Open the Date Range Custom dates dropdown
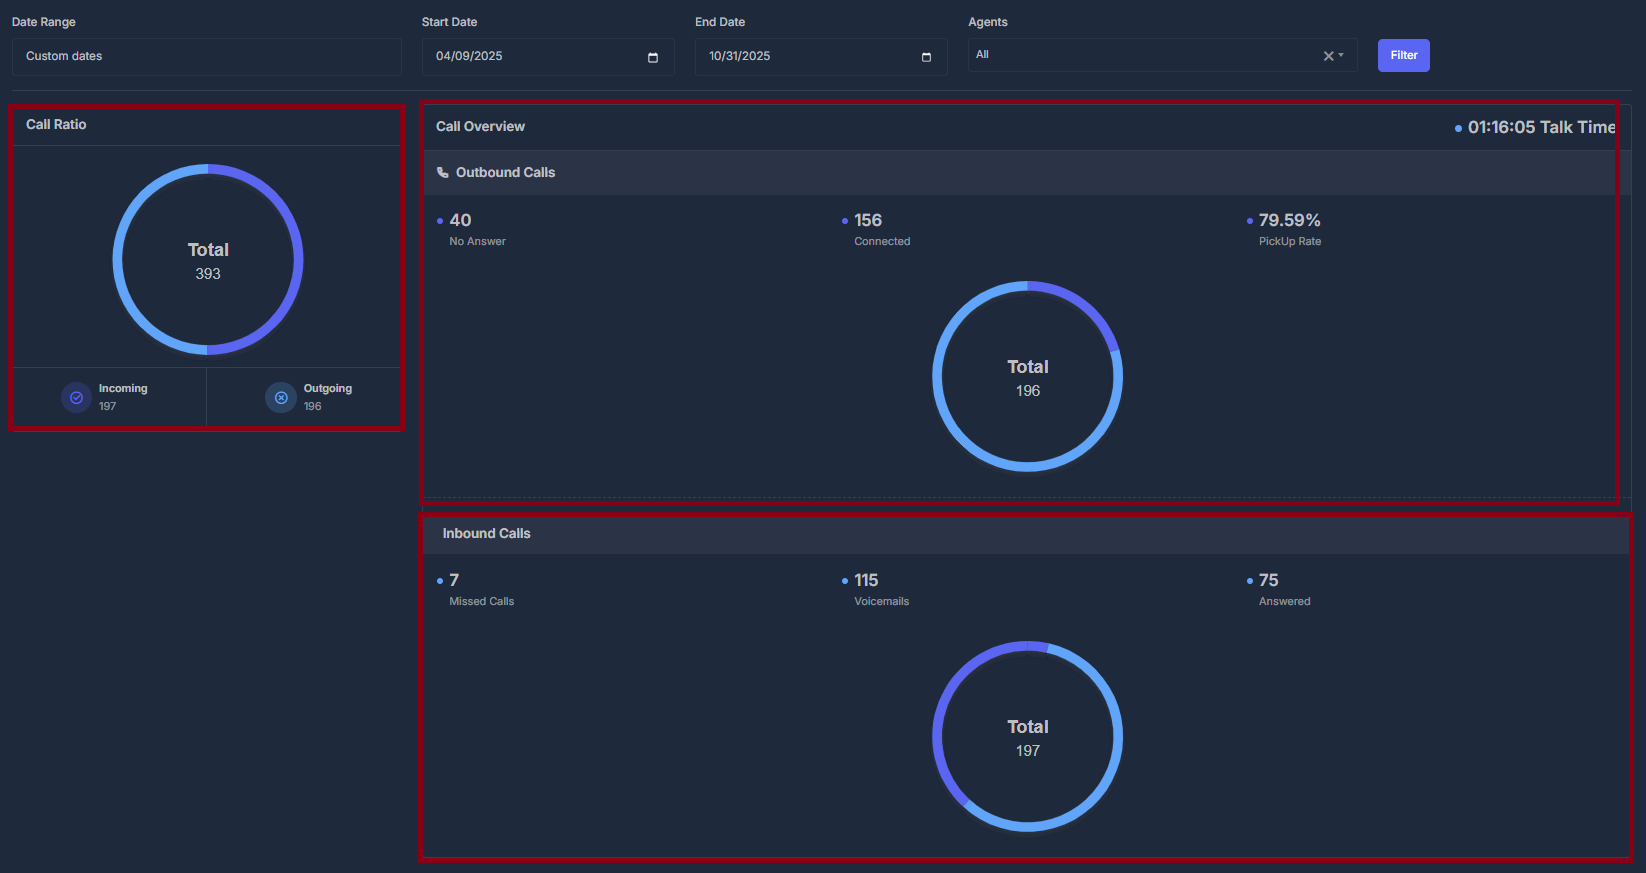 click(207, 57)
